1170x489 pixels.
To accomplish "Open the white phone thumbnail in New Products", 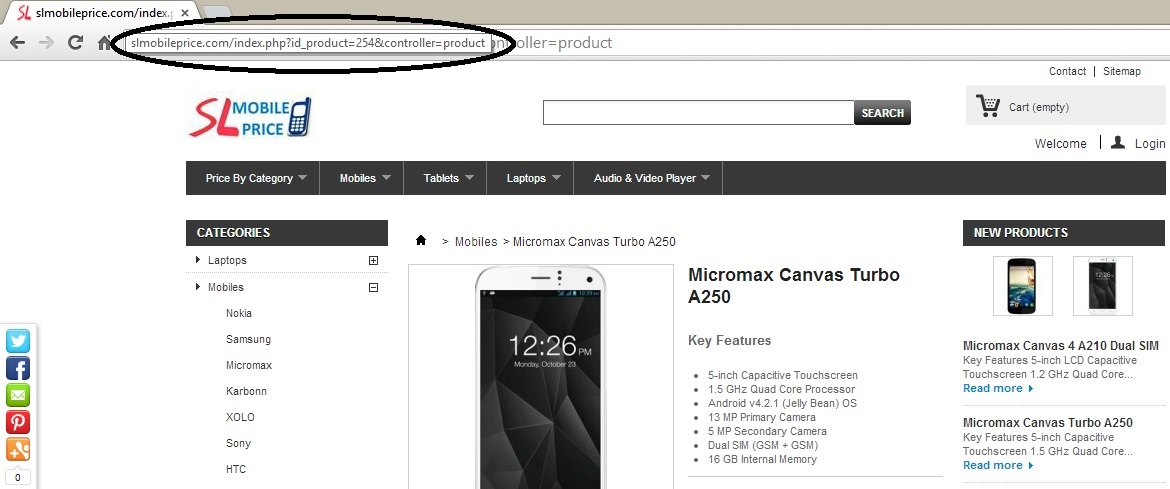I will pos(1102,286).
